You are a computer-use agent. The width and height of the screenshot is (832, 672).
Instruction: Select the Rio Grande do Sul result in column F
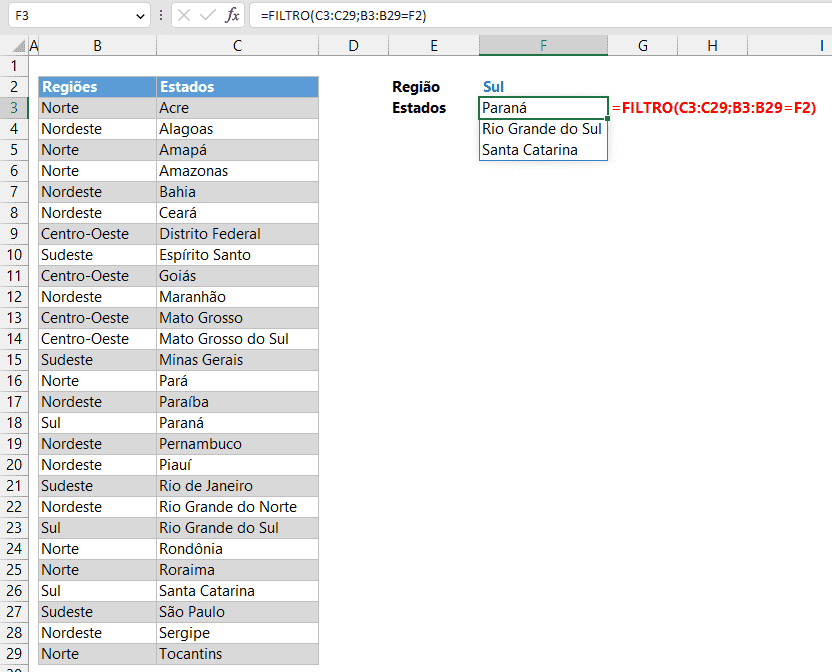[x=543, y=128]
